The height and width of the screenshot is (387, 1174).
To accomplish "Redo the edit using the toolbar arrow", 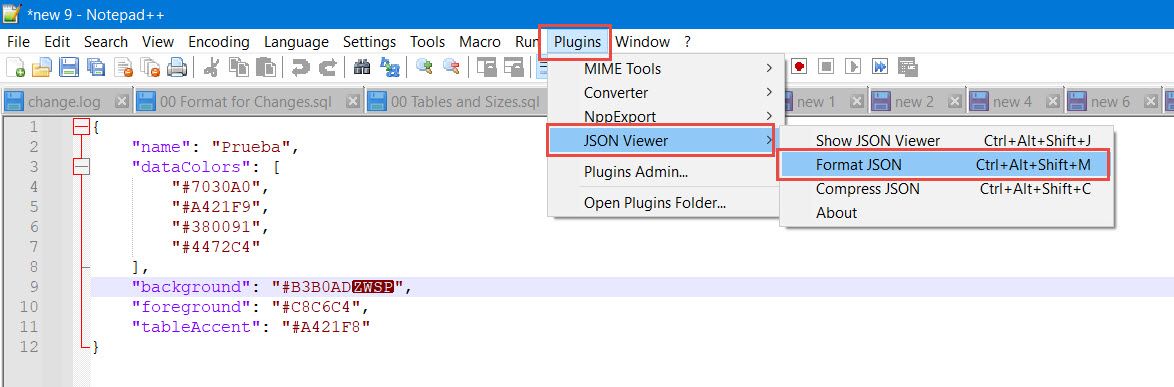I will point(327,67).
